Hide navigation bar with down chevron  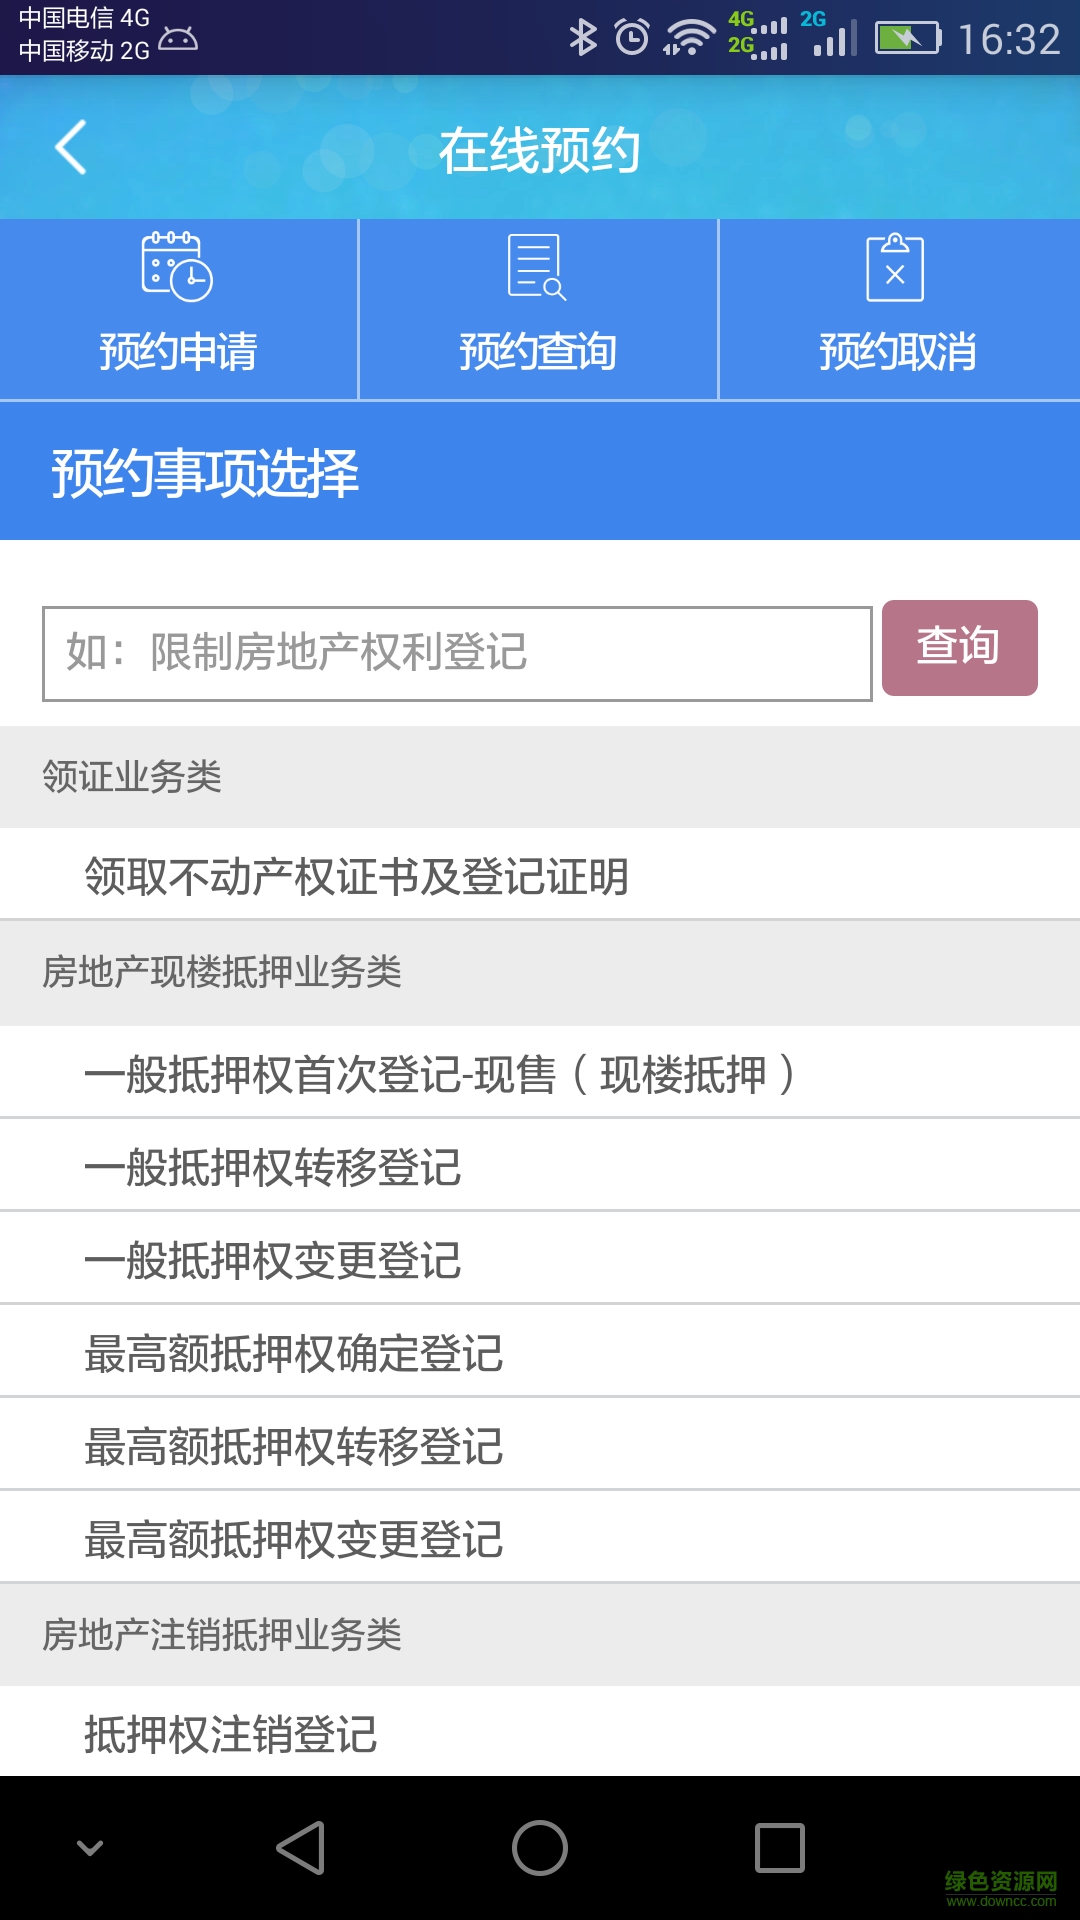pyautogui.click(x=90, y=1847)
